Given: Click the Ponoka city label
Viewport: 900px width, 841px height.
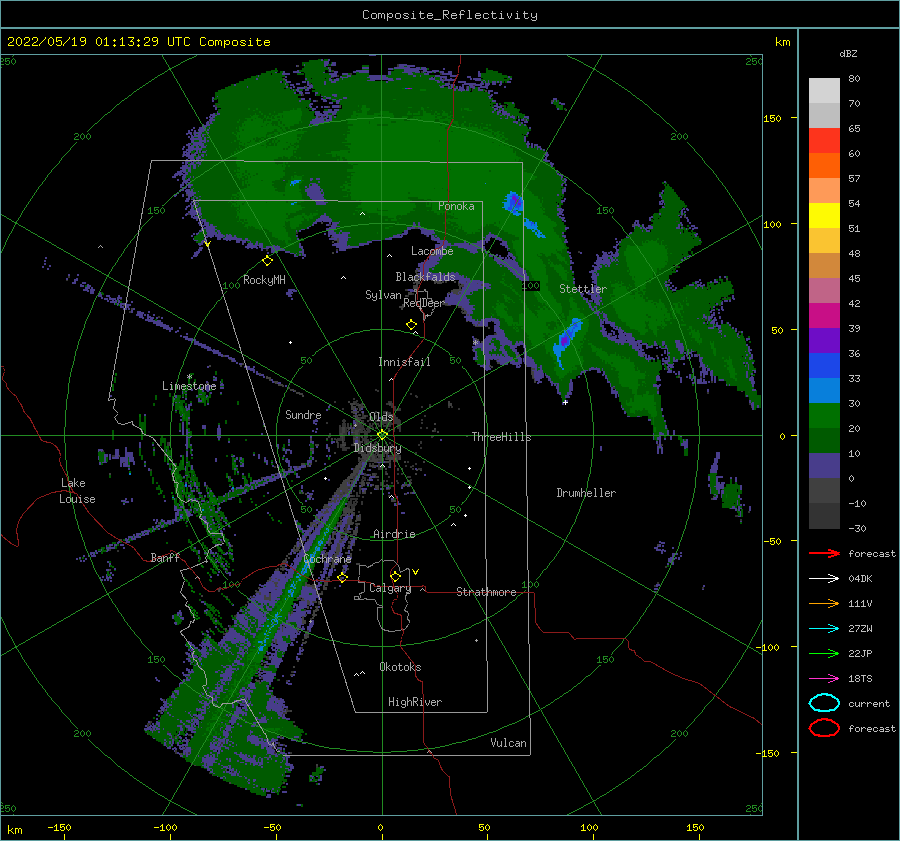Looking at the screenshot, I should (456, 206).
